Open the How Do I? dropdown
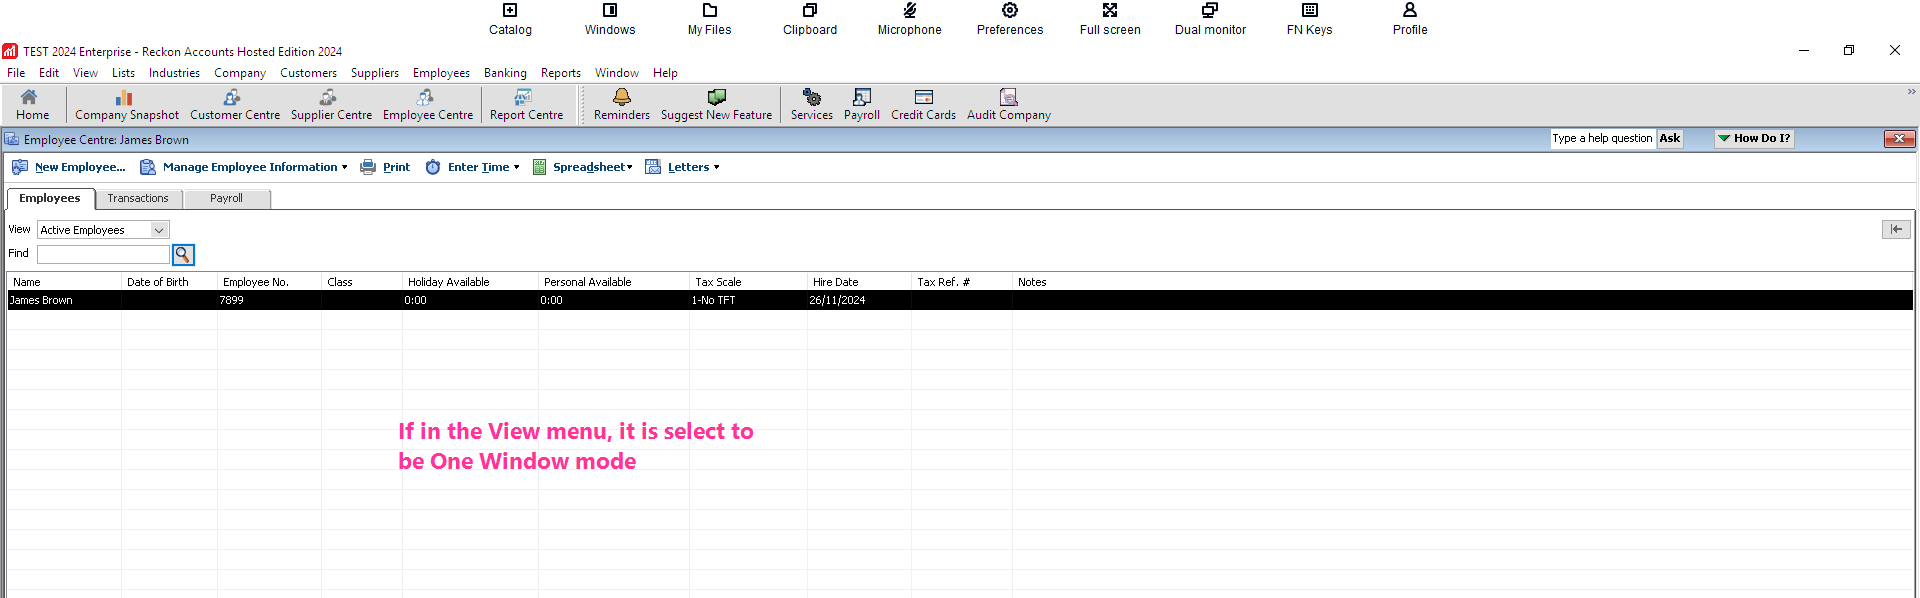The width and height of the screenshot is (1920, 598). tap(1754, 139)
